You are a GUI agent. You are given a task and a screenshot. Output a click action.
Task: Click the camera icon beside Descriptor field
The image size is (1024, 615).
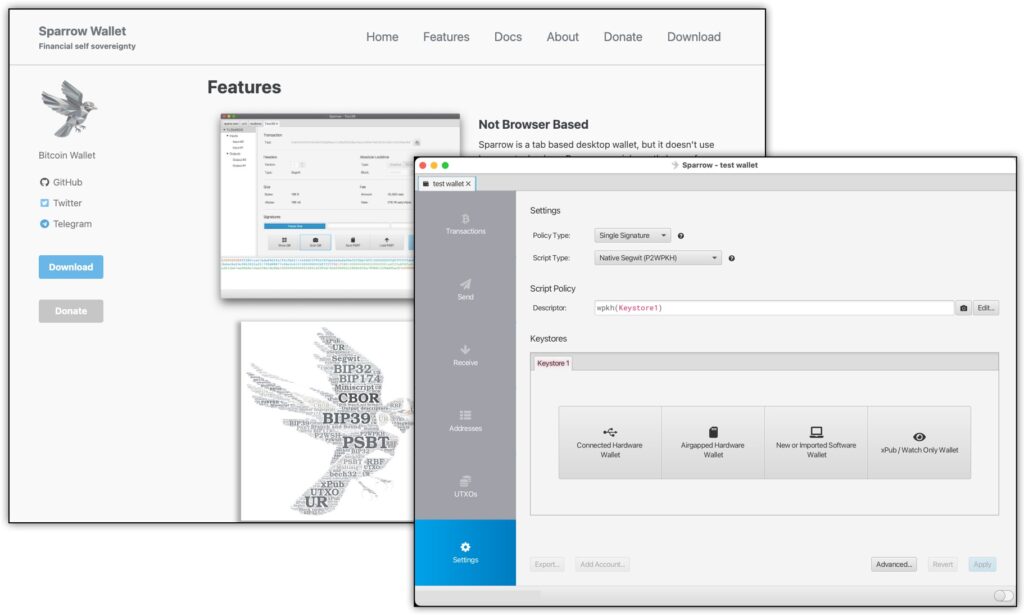tap(963, 308)
